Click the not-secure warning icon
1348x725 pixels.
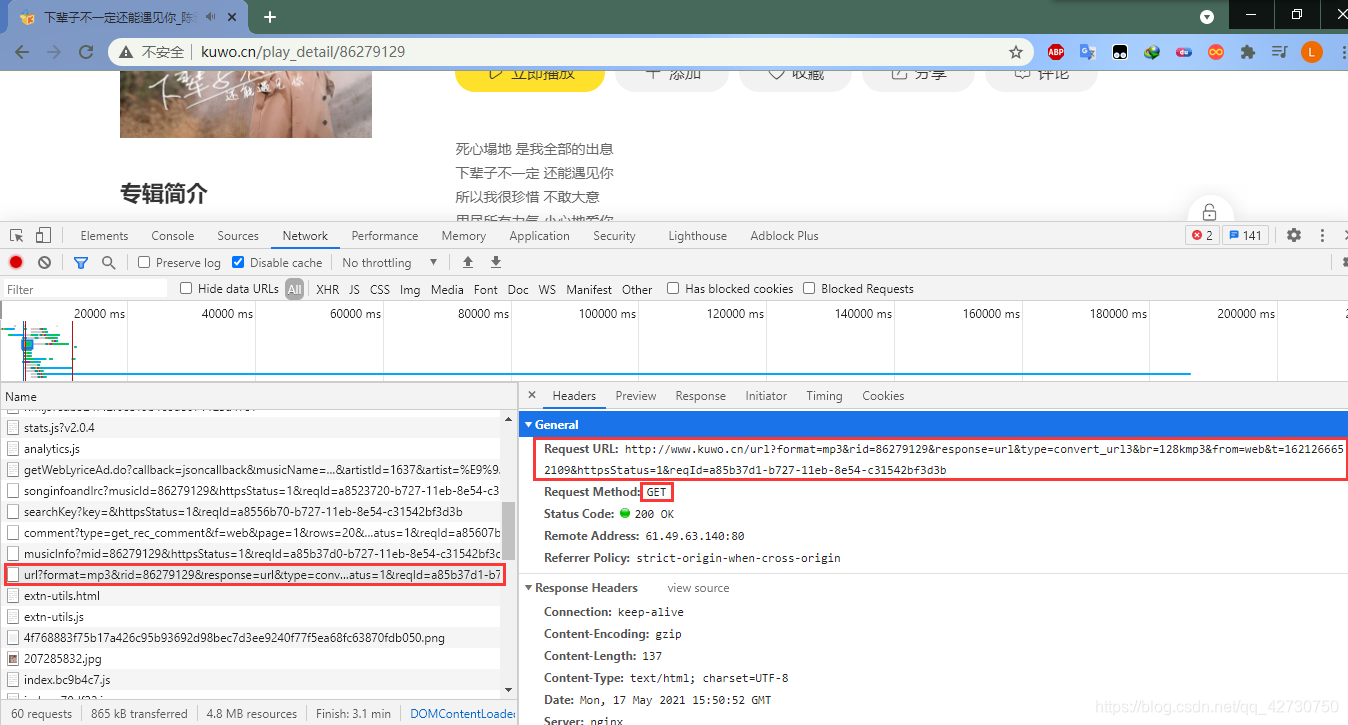point(126,52)
